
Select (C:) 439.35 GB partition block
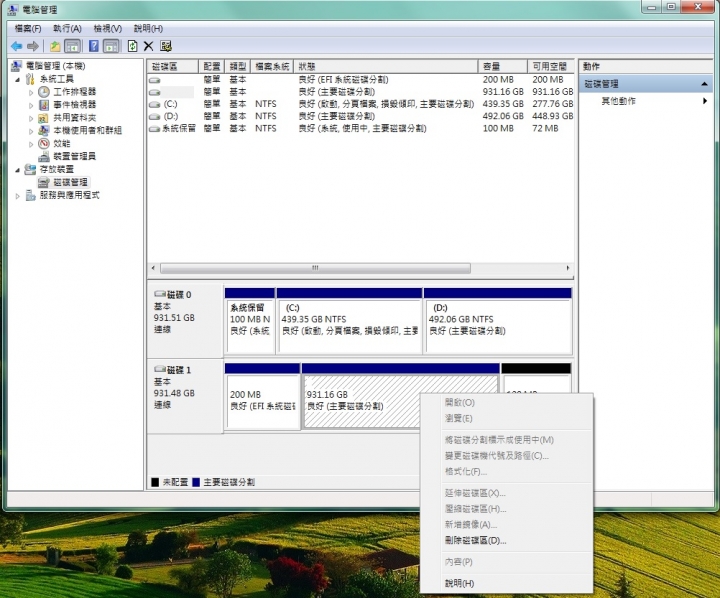pos(349,322)
